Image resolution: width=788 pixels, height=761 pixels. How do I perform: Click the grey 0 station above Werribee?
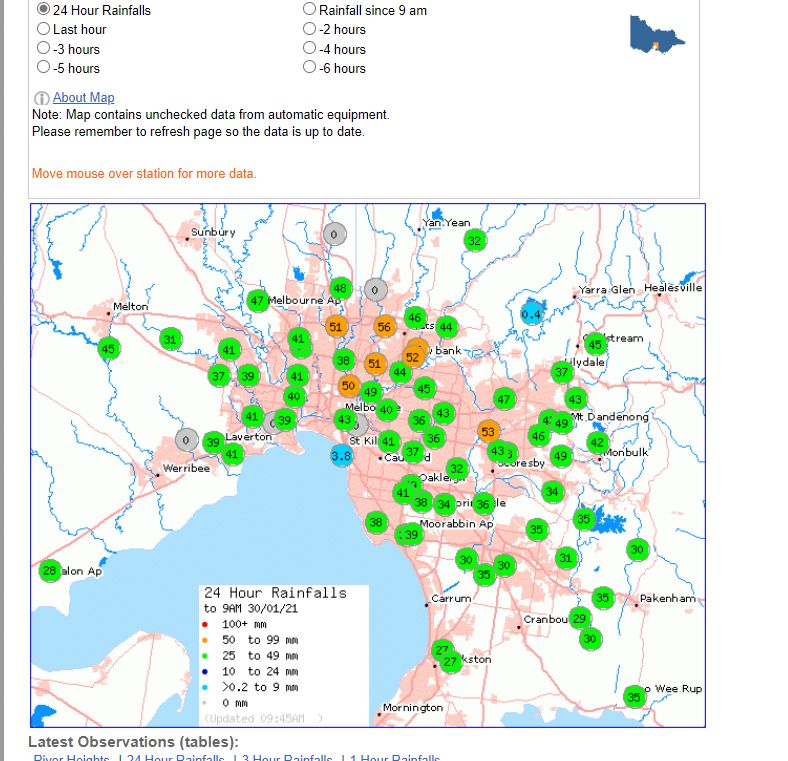[186, 440]
